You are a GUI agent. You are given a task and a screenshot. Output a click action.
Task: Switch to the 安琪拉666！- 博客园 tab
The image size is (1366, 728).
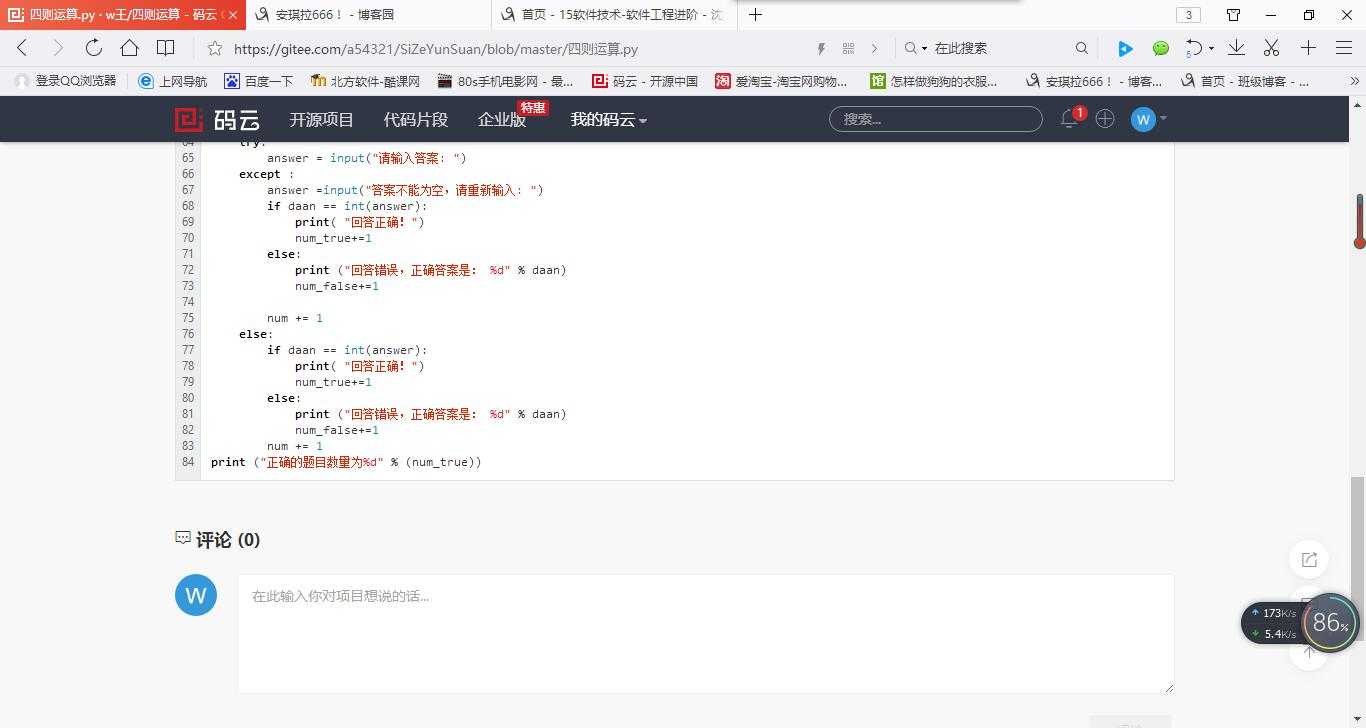click(x=368, y=15)
